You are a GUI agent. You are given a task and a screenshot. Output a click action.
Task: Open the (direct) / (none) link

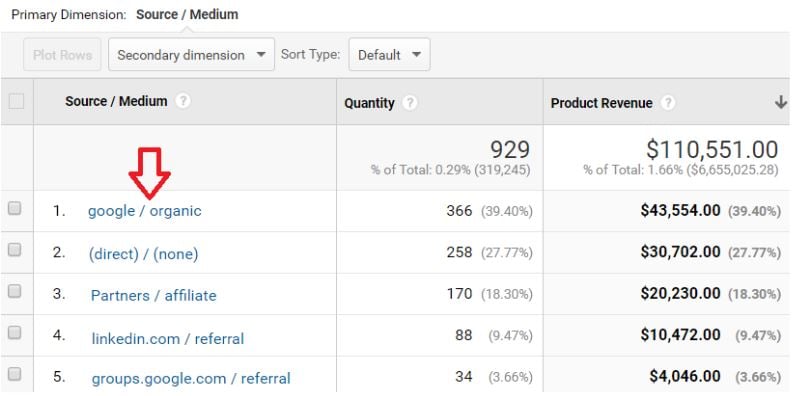(143, 253)
